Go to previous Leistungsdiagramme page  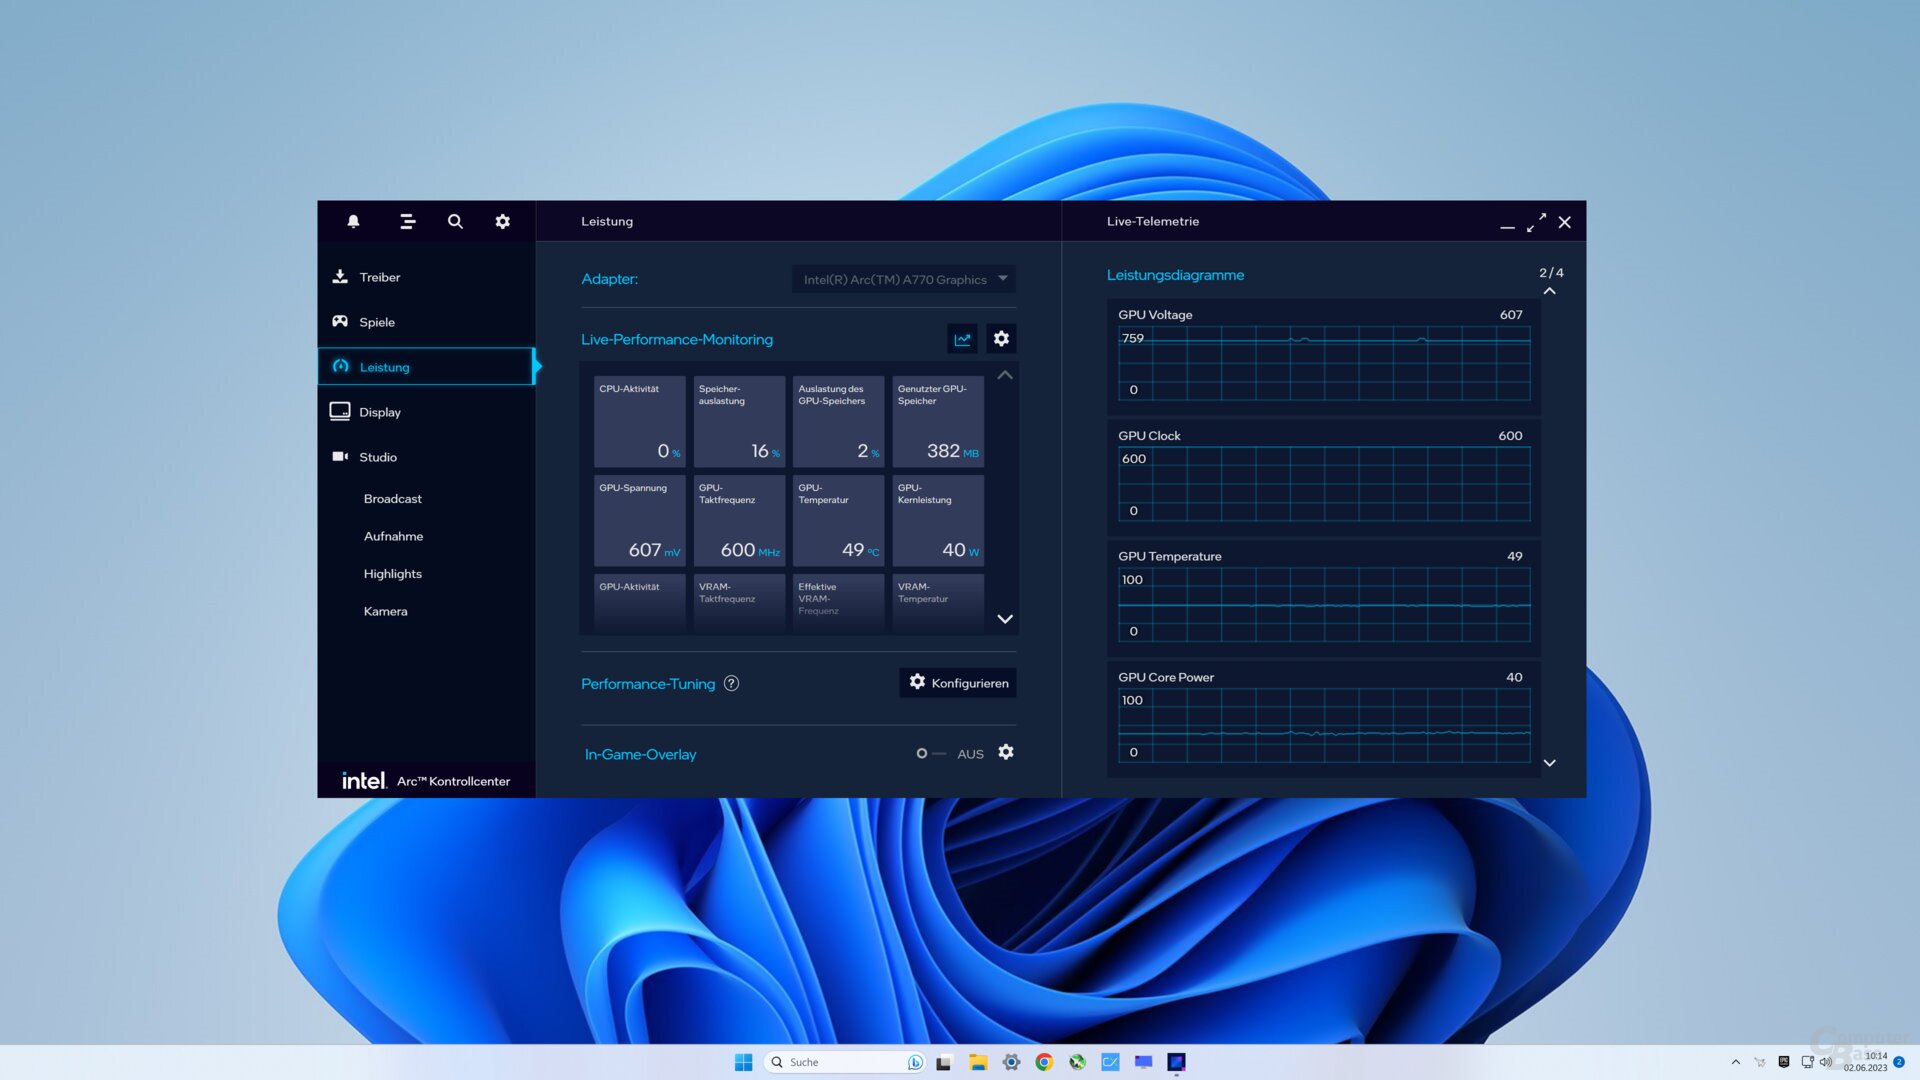[x=1549, y=291]
